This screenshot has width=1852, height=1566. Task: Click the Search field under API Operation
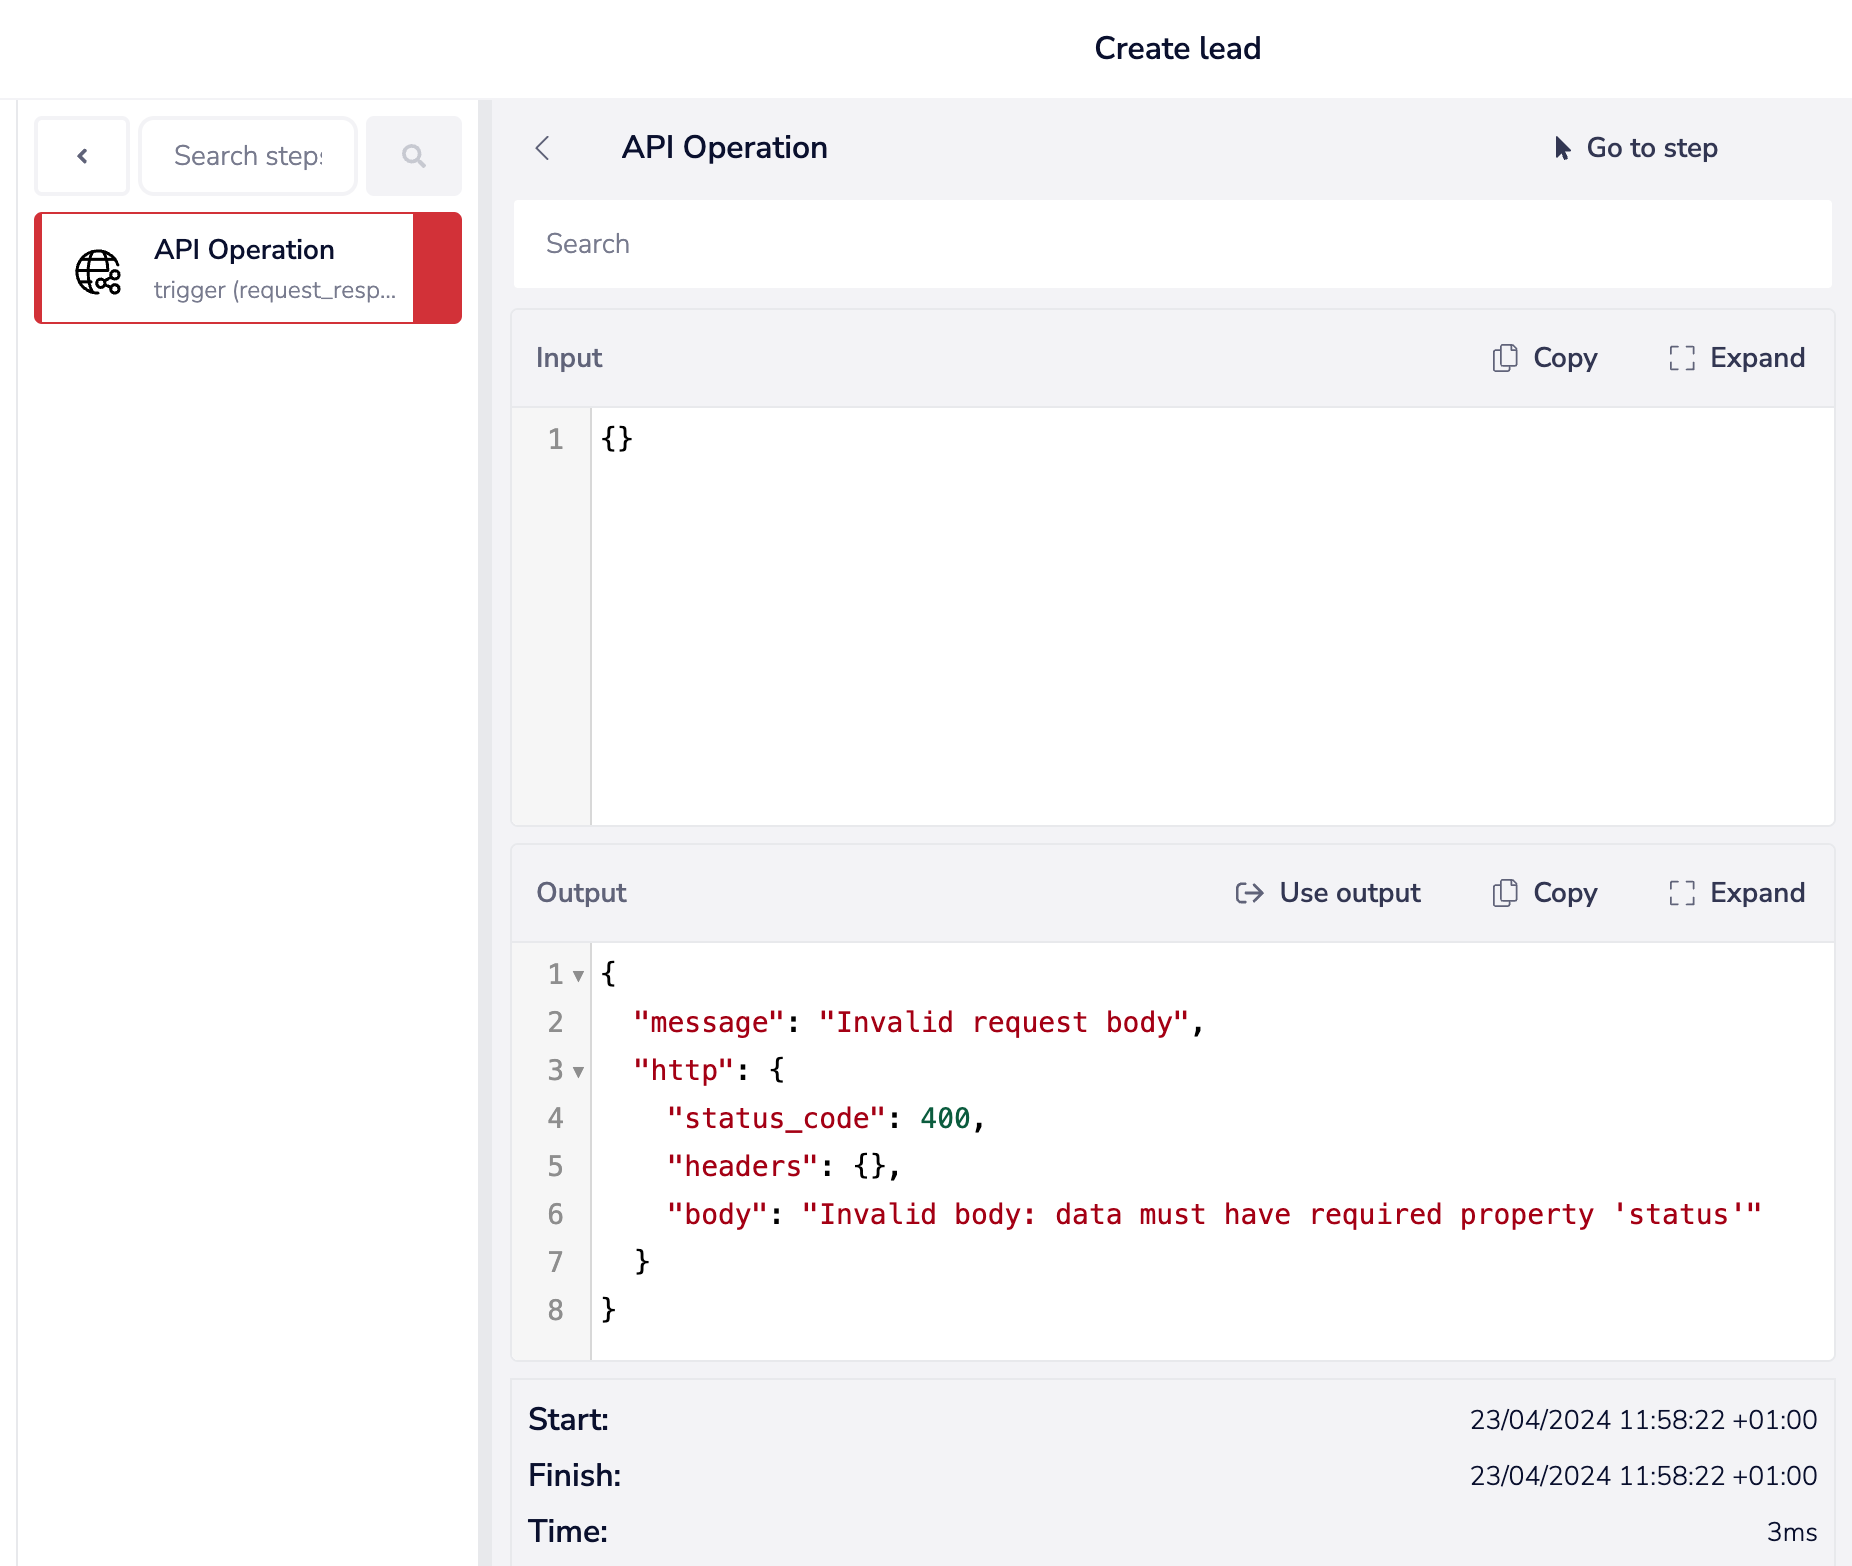coord(1172,244)
